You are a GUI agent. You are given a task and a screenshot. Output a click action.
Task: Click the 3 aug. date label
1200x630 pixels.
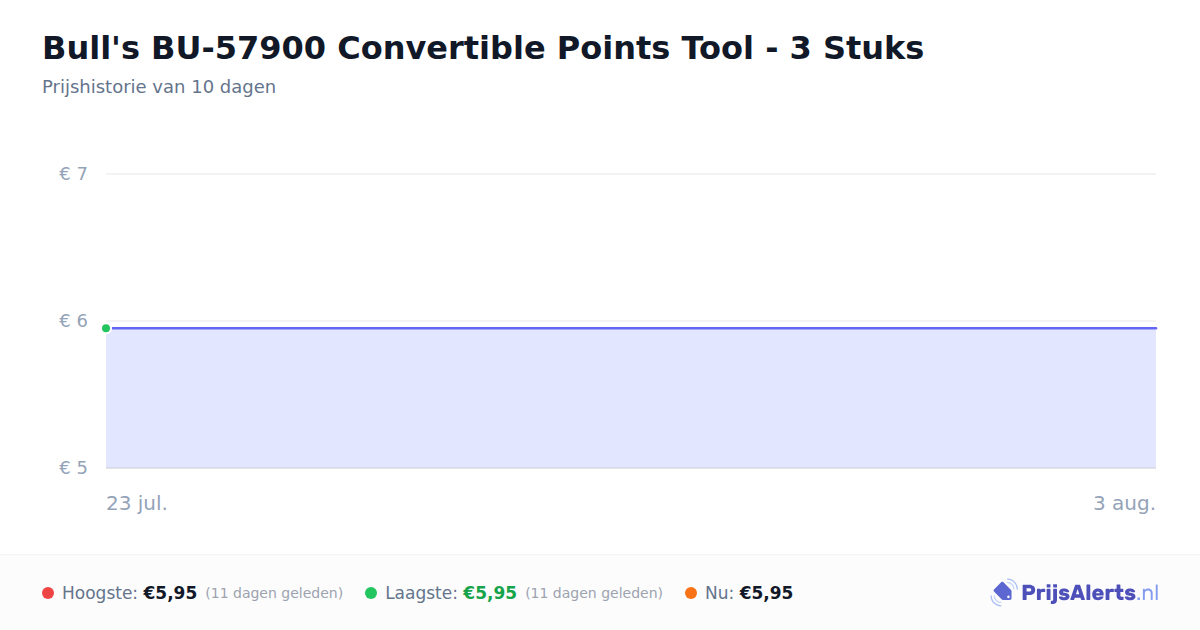1124,503
